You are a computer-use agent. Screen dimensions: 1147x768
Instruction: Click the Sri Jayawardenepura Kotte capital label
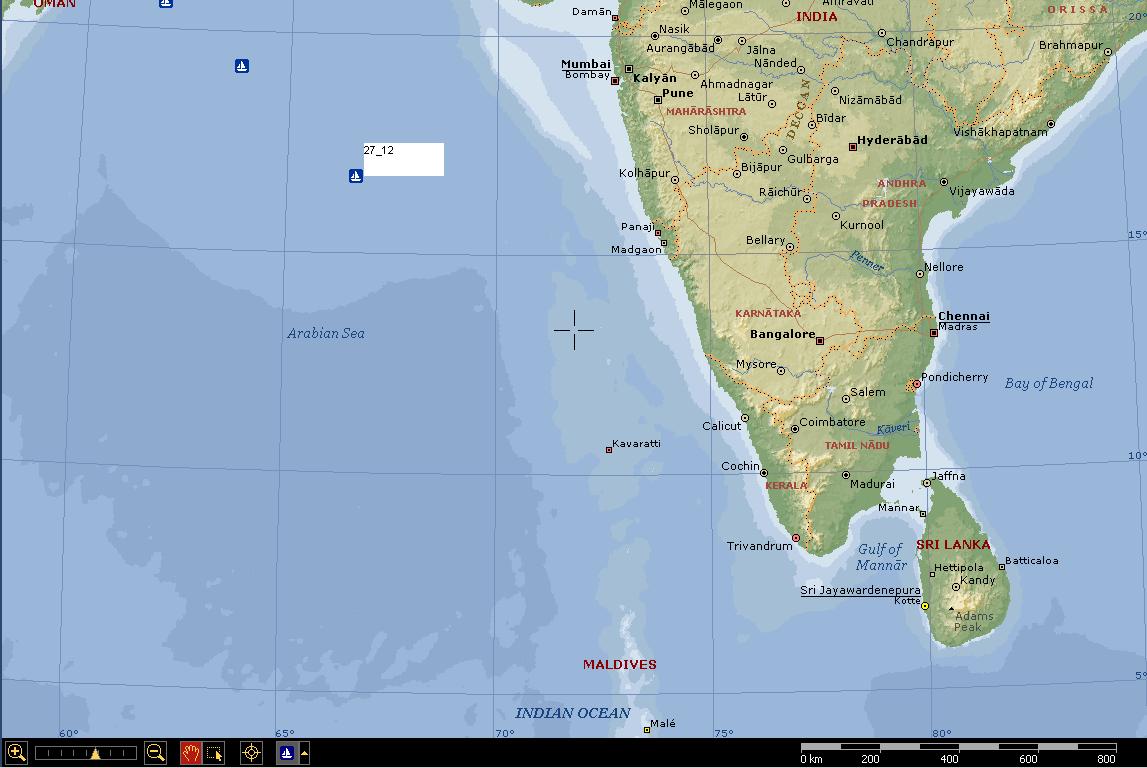tap(860, 591)
